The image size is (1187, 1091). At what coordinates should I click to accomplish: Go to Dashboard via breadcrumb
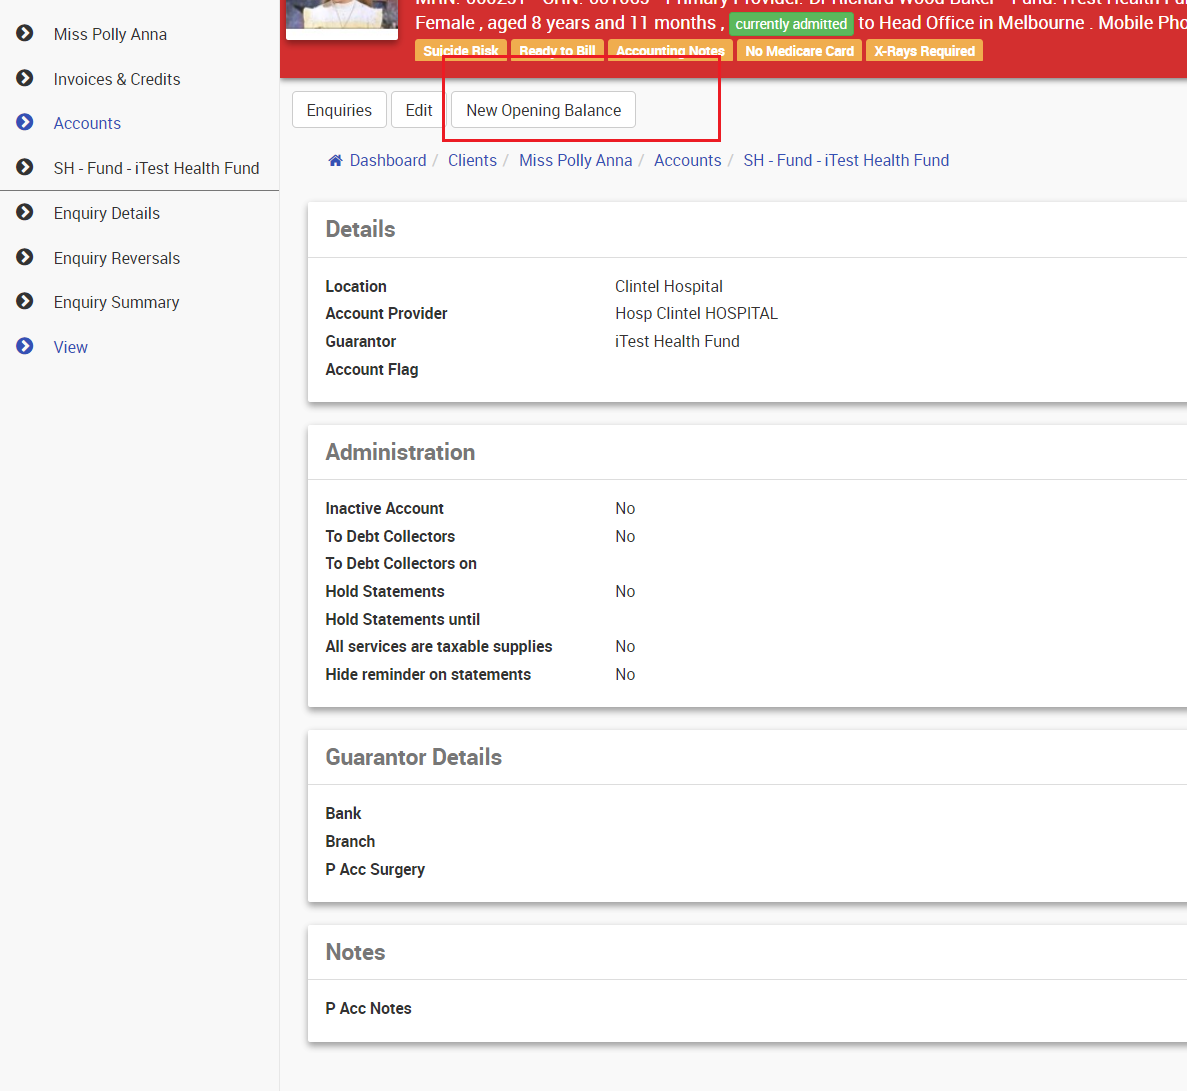(388, 161)
